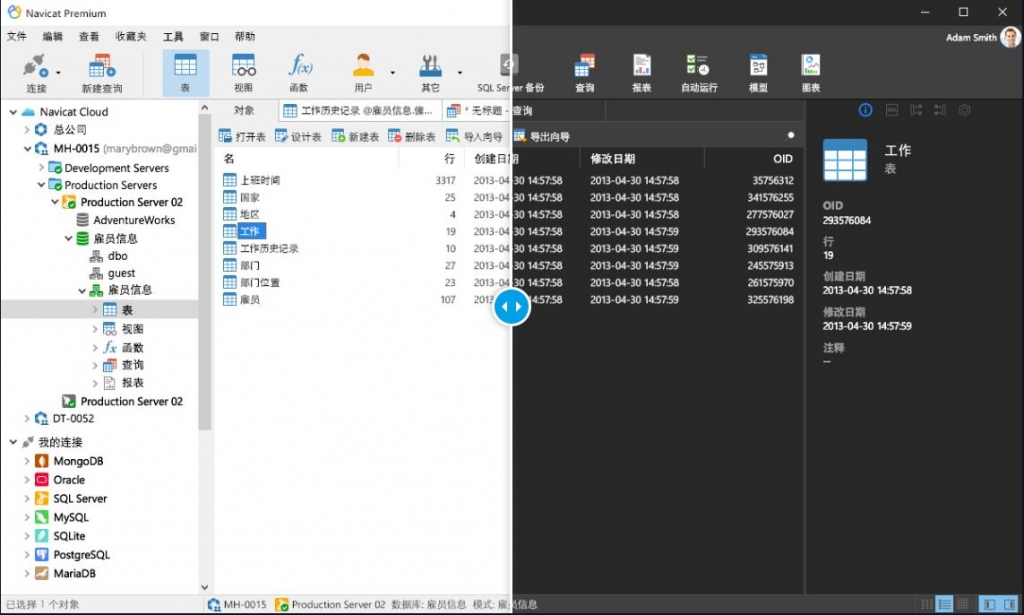Open the 图表 charts icon

point(810,65)
